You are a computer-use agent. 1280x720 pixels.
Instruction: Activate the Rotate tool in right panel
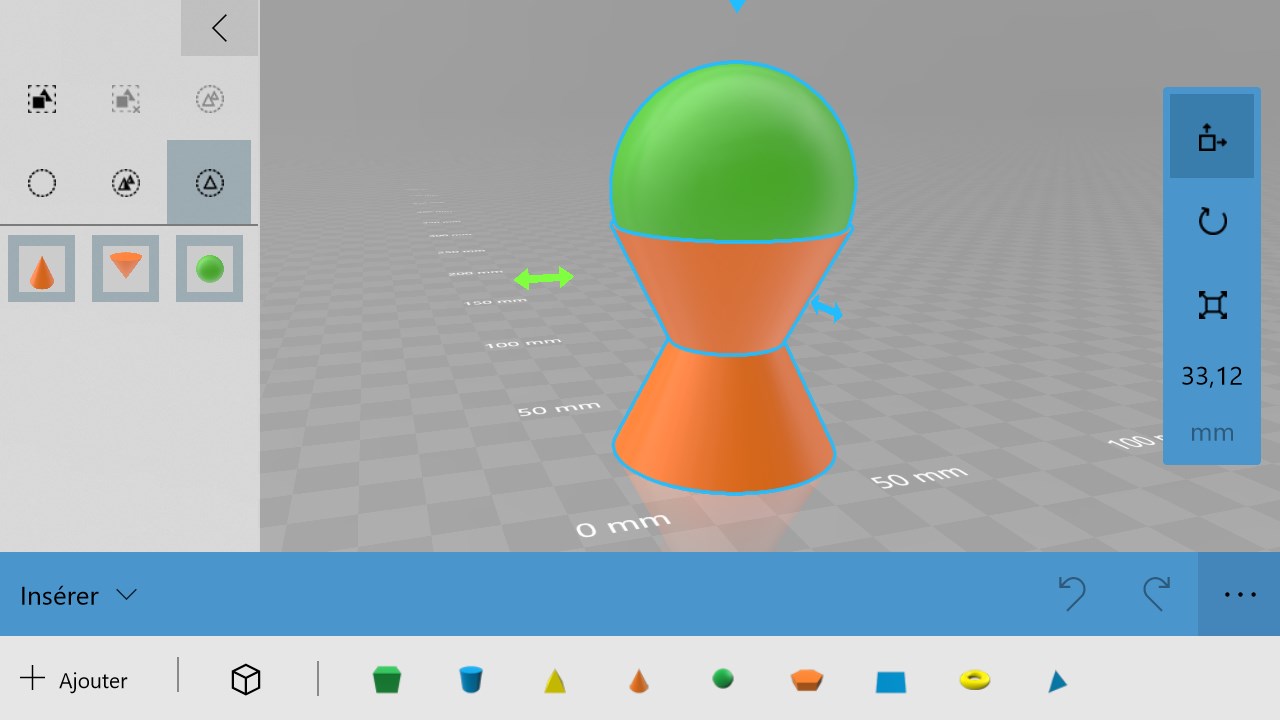[1212, 221]
